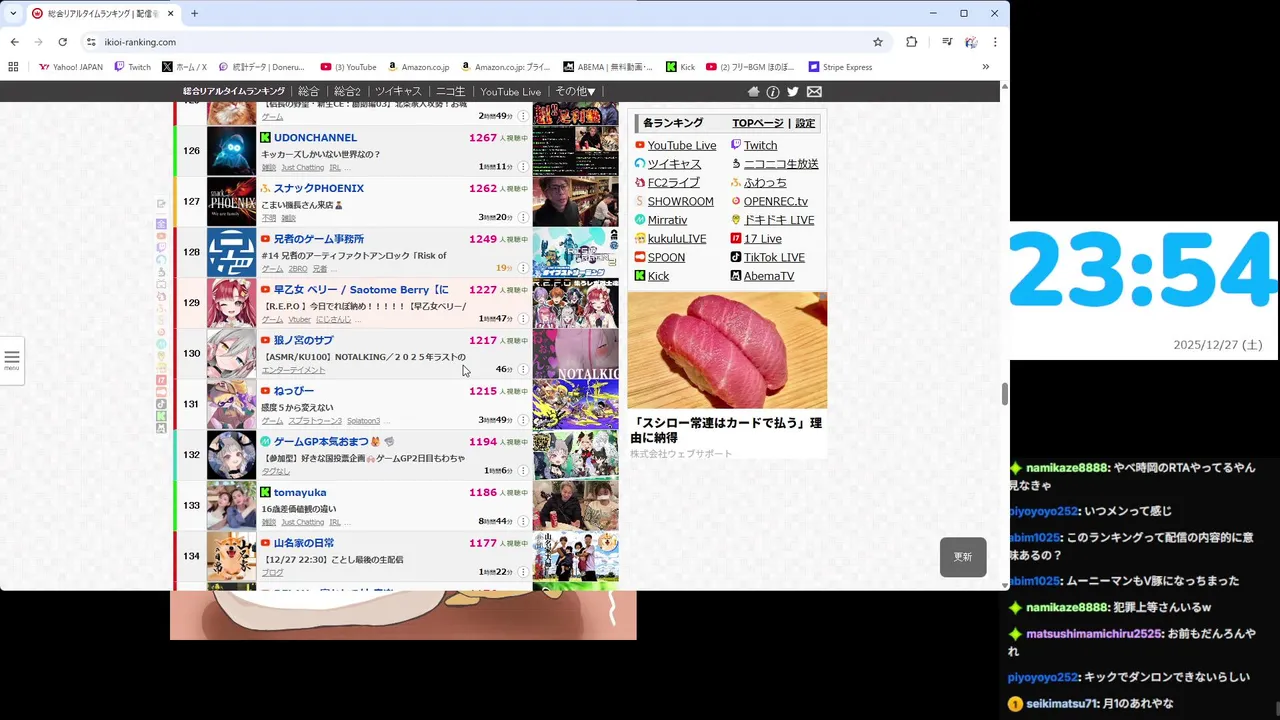1280x720 pixels.
Task: Switch to the 総合2 tab
Action: (x=347, y=91)
